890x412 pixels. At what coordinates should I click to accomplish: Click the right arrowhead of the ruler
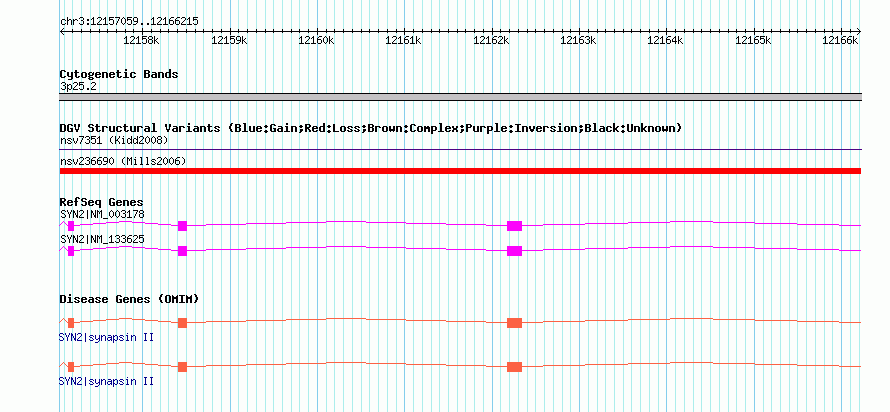point(859,32)
